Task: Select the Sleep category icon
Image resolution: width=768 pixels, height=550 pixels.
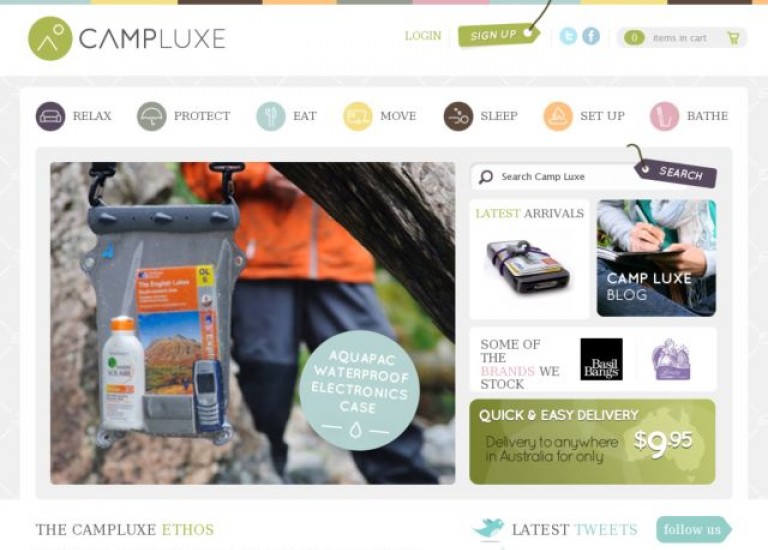Action: 458,117
